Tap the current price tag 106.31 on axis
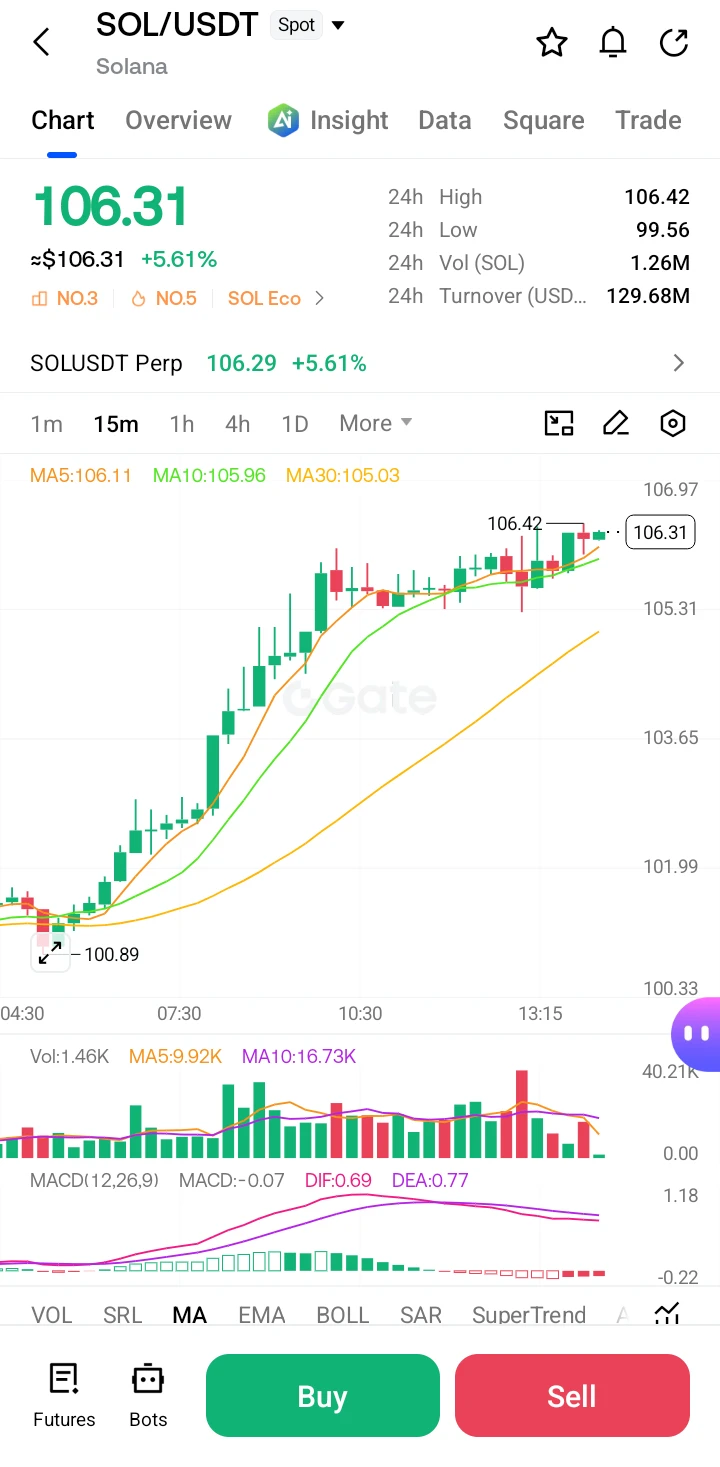Viewport: 720px width, 1467px height. [x=660, y=532]
